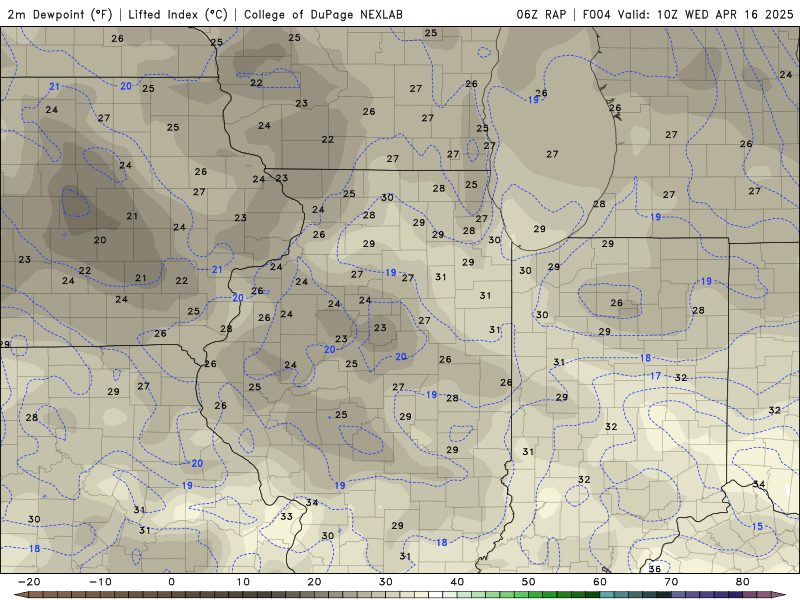Click the 40 label on the color scale

[457, 582]
